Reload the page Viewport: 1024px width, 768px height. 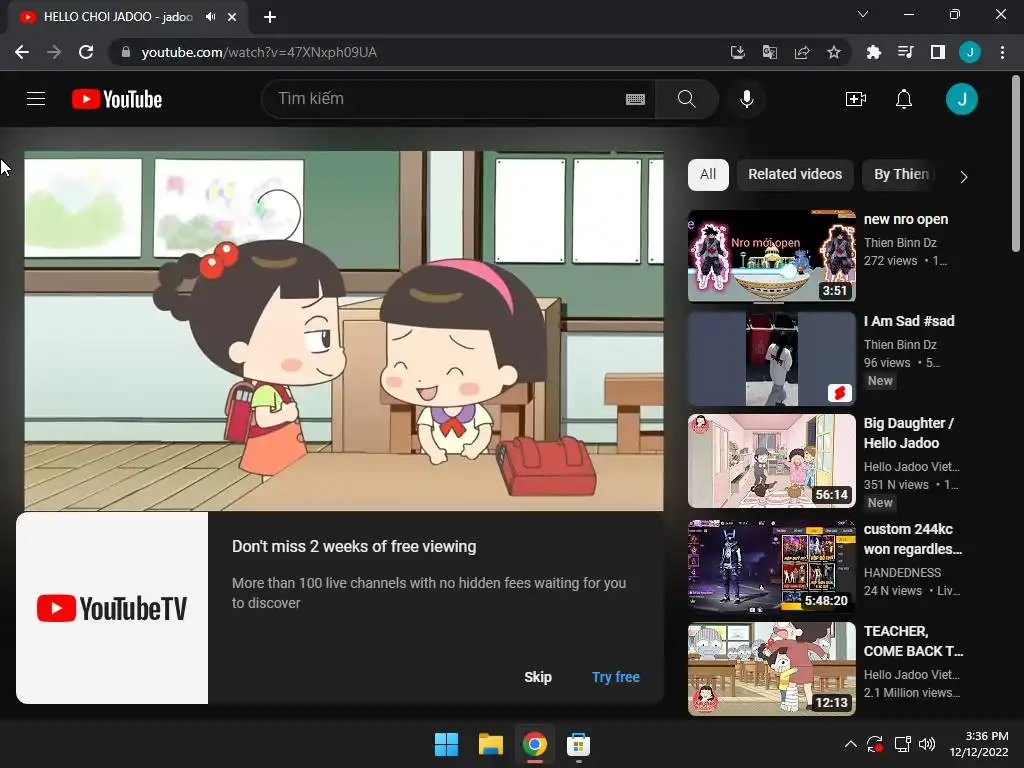click(x=86, y=52)
